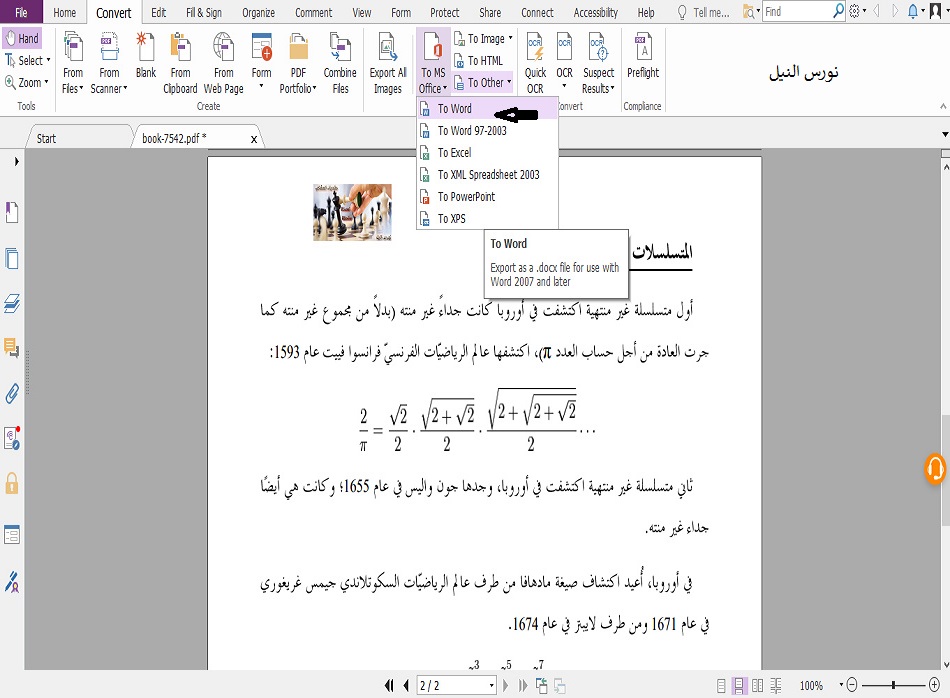Run Quick OCR from the ribbon
The height and width of the screenshot is (698, 950).
coord(535,62)
